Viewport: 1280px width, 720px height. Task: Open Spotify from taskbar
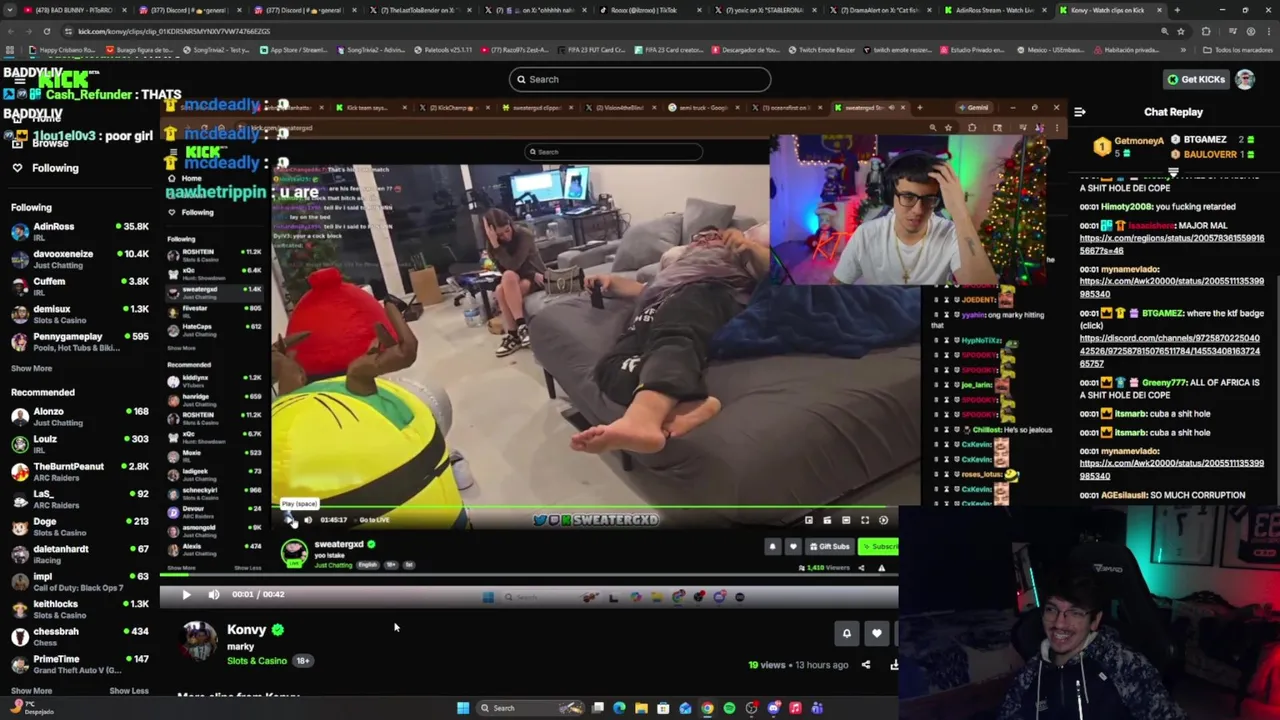[729, 708]
